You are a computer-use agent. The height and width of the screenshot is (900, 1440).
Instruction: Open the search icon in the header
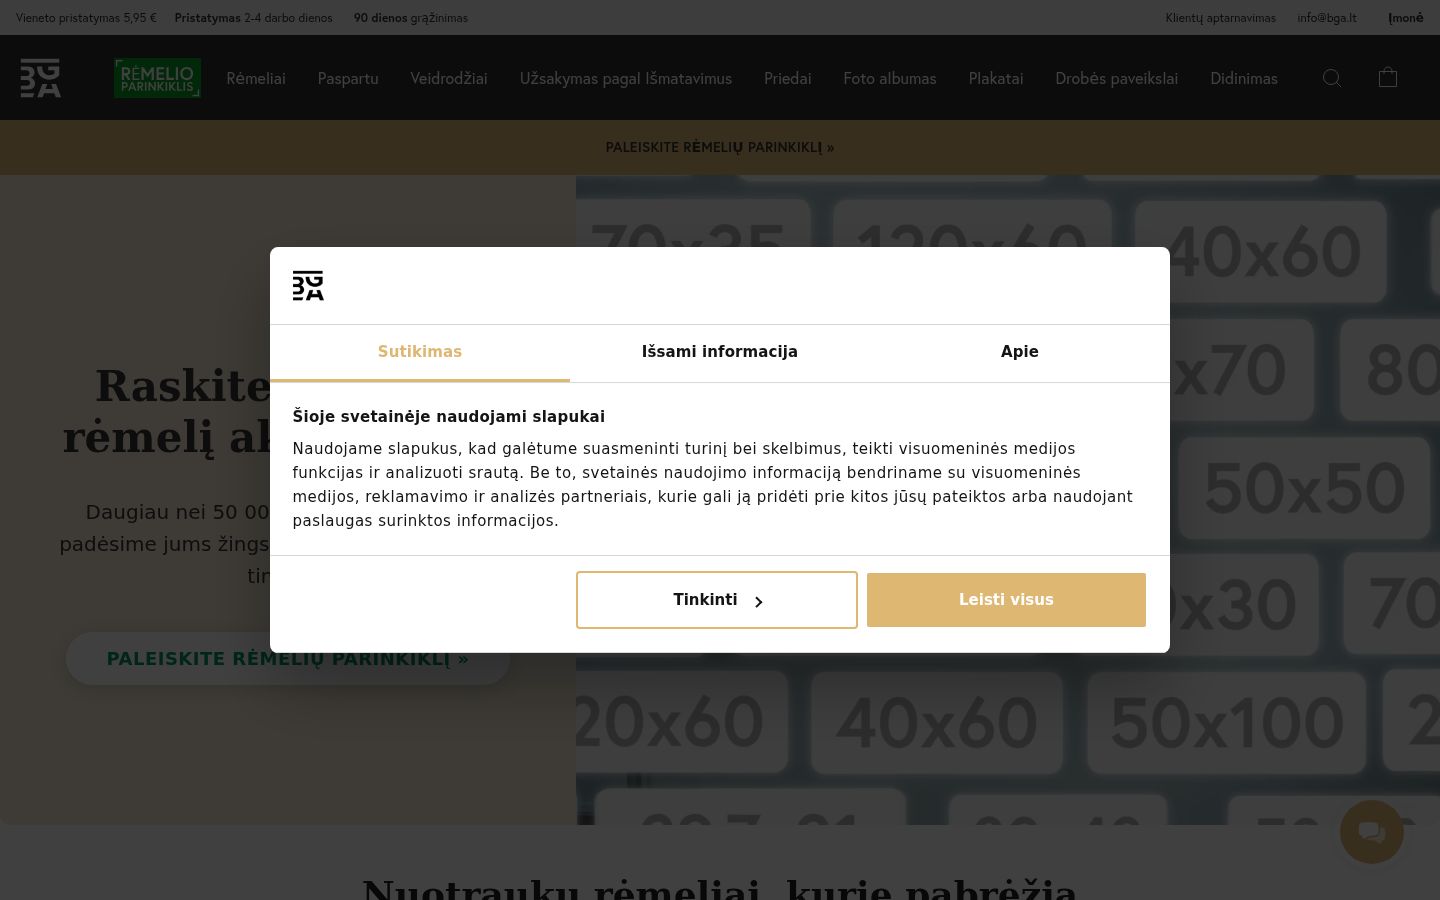[x=1332, y=78]
